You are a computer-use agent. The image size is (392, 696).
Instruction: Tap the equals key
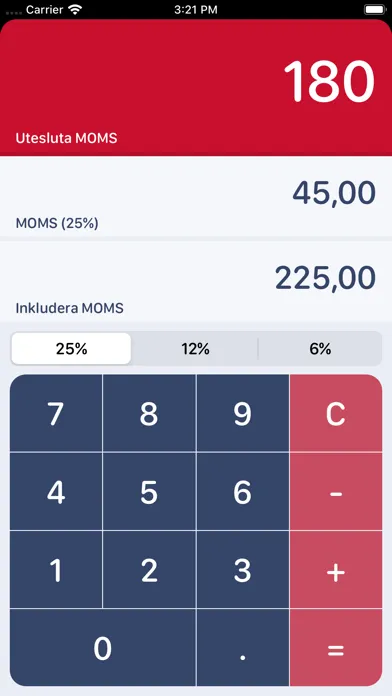[336, 648]
